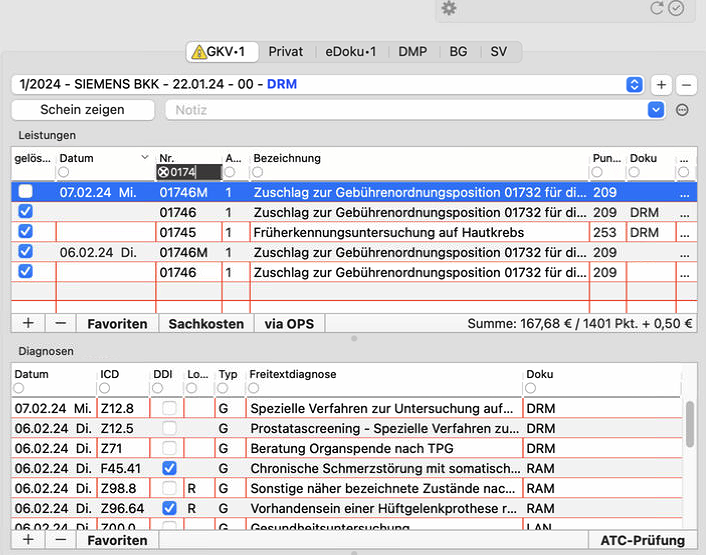Toggle DDI checkbox for Z12.5 diagnosis
Screen dimensions: 706x555
169,428
